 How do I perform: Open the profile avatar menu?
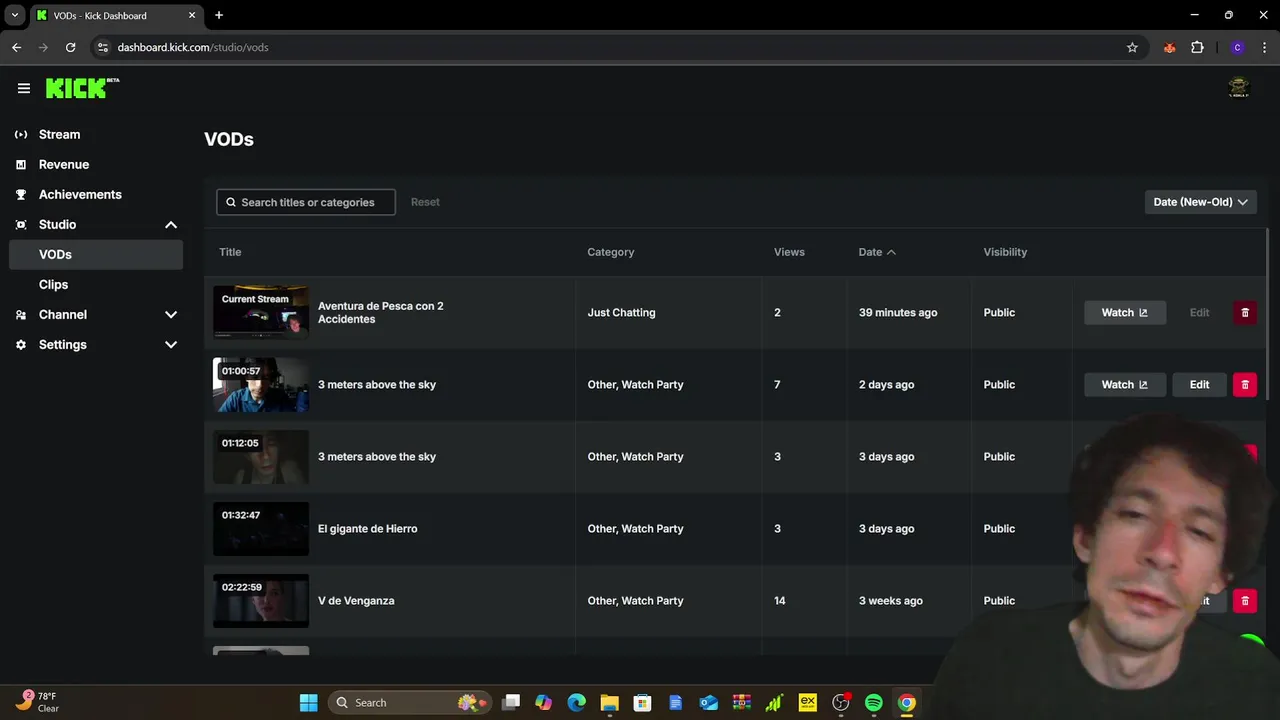(x=1238, y=88)
